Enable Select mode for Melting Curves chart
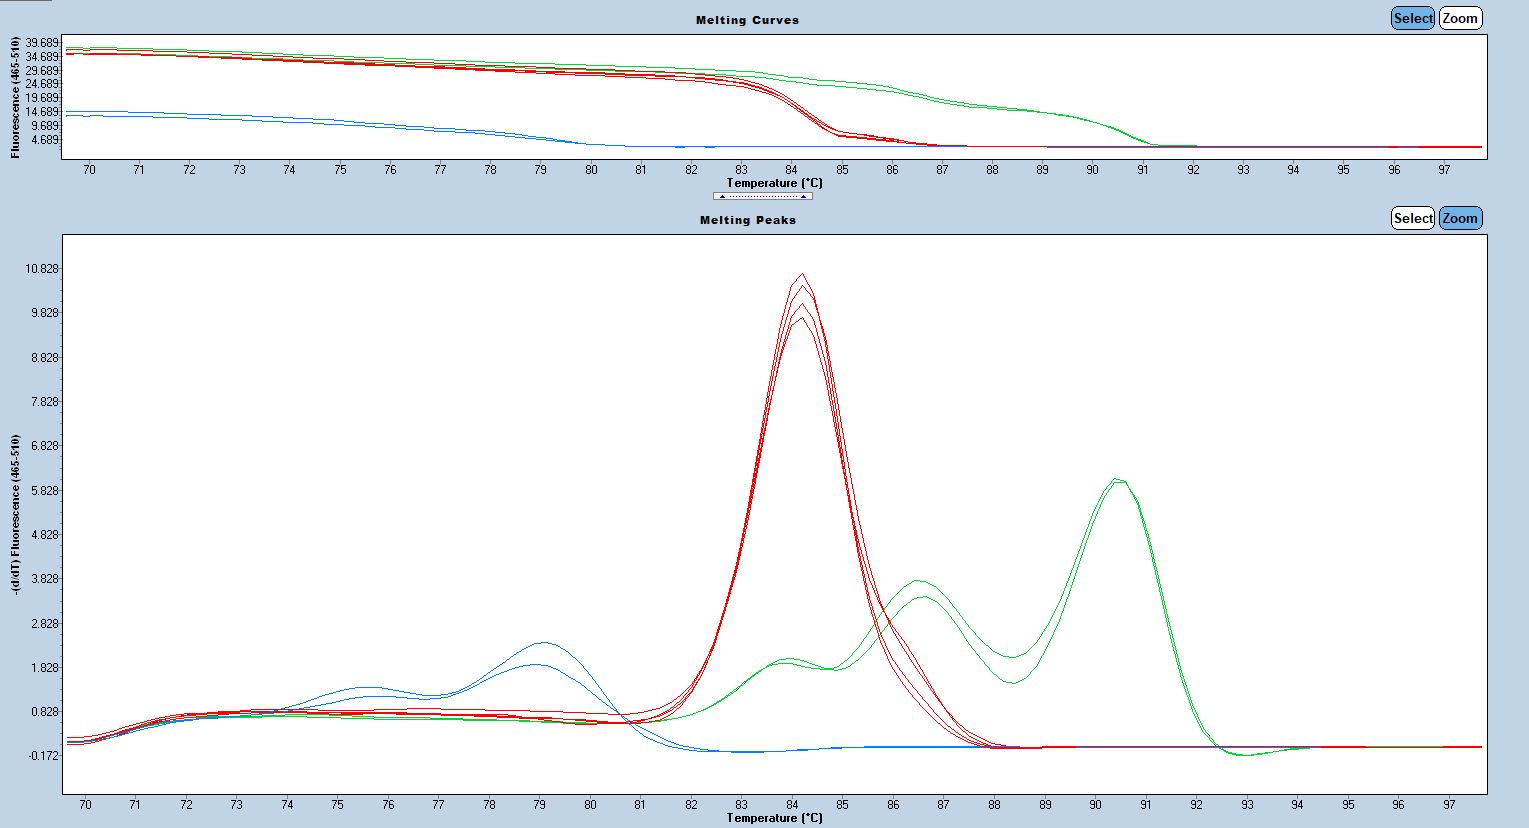The width and height of the screenshot is (1529, 828). click(x=1413, y=18)
